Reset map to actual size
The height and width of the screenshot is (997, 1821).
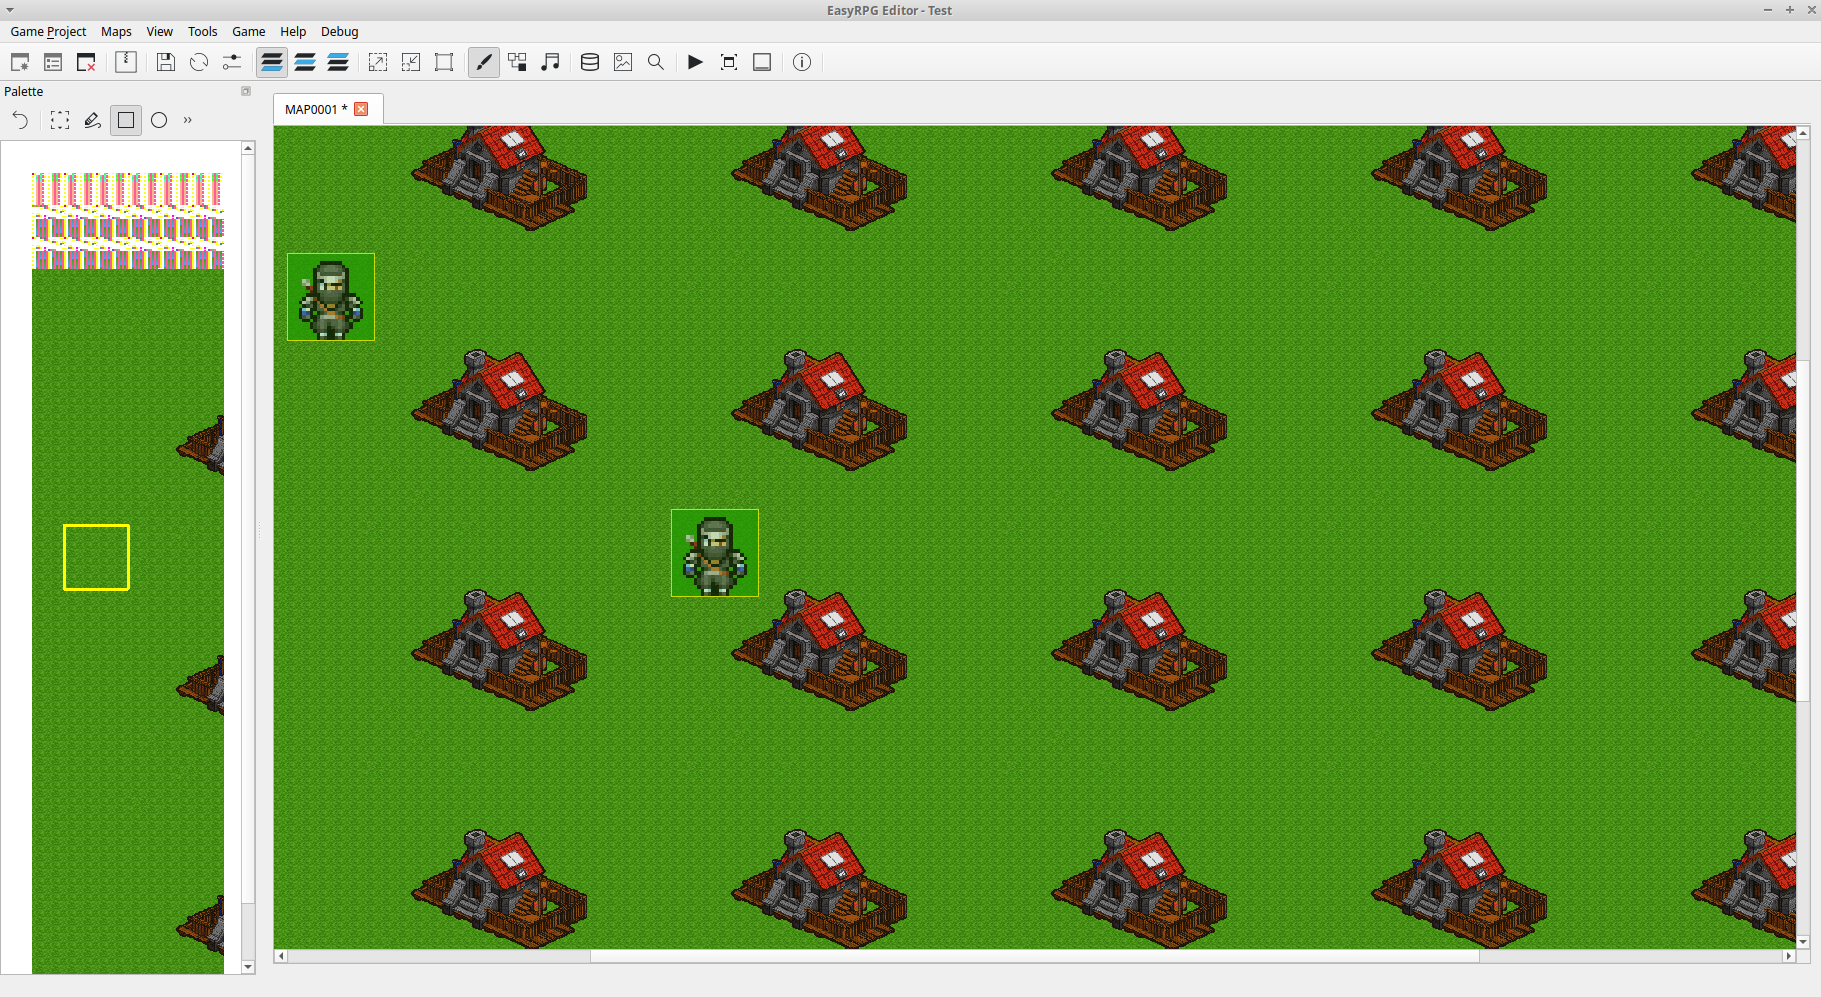coord(444,62)
